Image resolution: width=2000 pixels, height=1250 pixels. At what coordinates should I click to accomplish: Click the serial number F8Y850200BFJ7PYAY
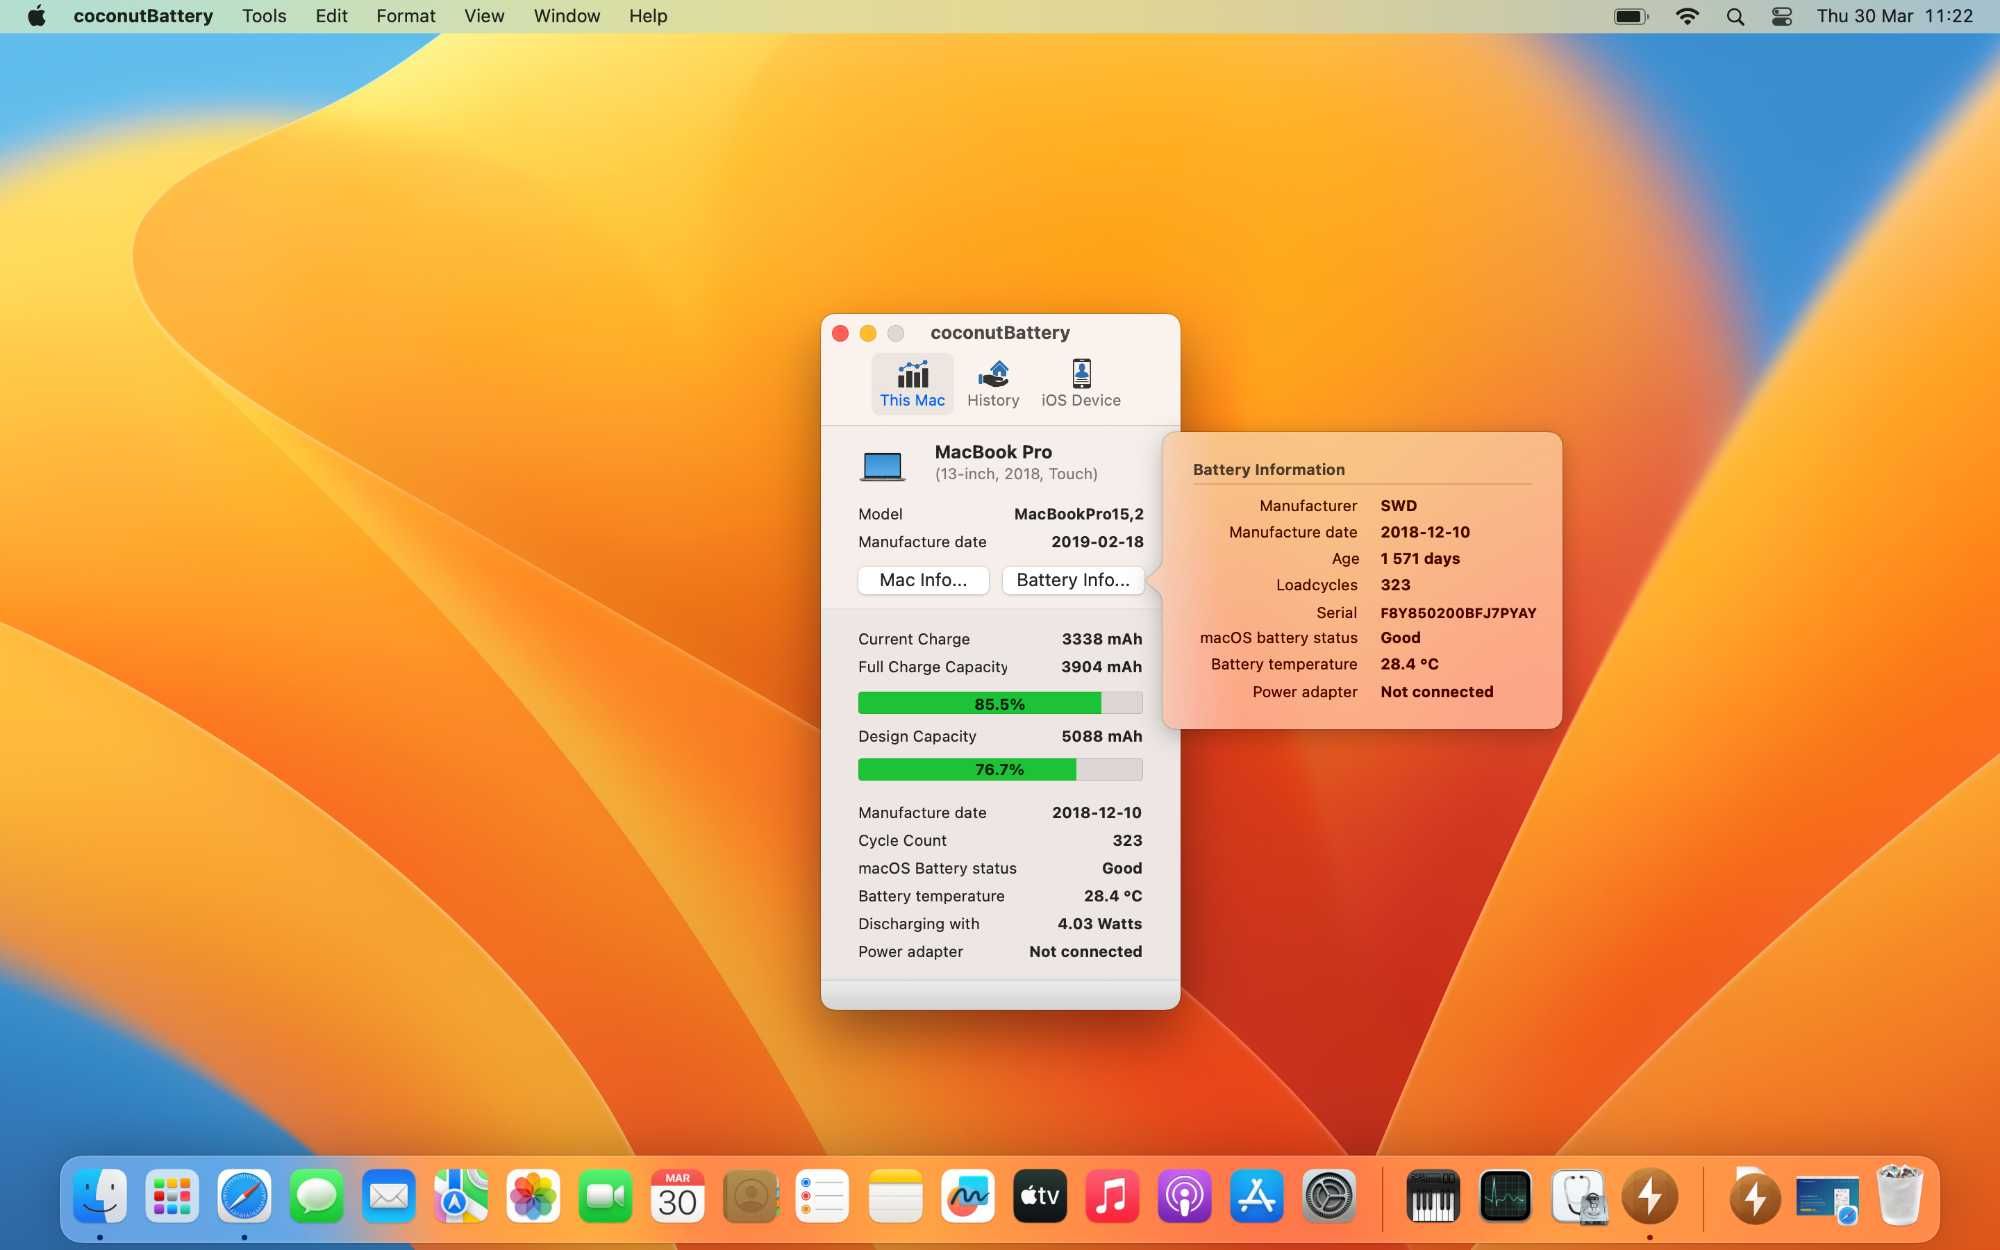coord(1458,613)
